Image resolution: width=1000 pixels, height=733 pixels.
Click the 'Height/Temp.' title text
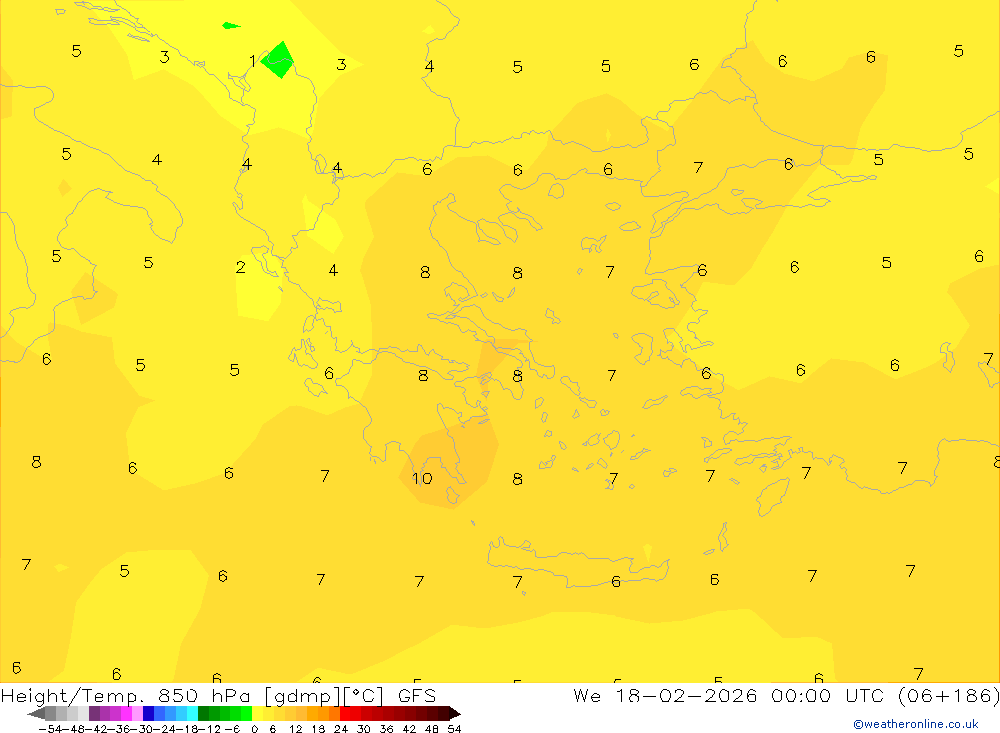[x=72, y=696]
